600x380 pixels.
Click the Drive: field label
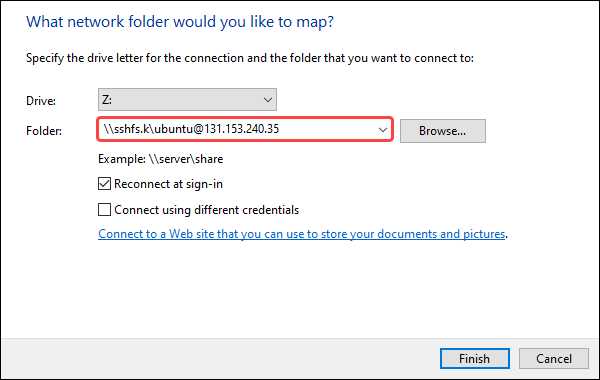click(41, 101)
